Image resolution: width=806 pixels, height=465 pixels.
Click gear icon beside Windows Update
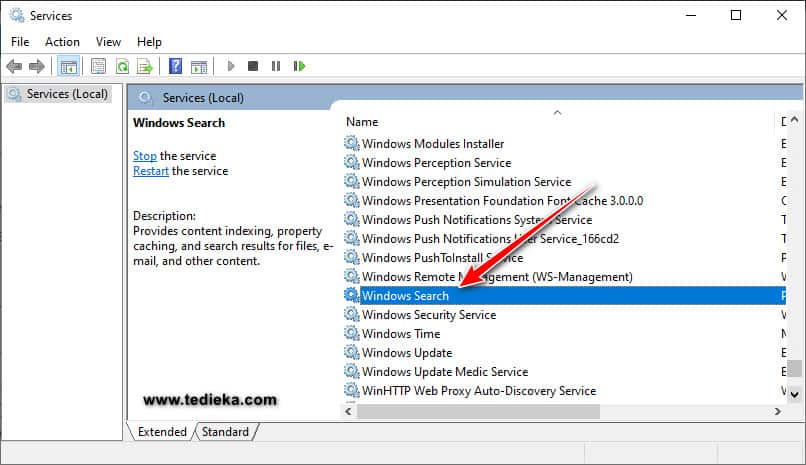coord(352,352)
